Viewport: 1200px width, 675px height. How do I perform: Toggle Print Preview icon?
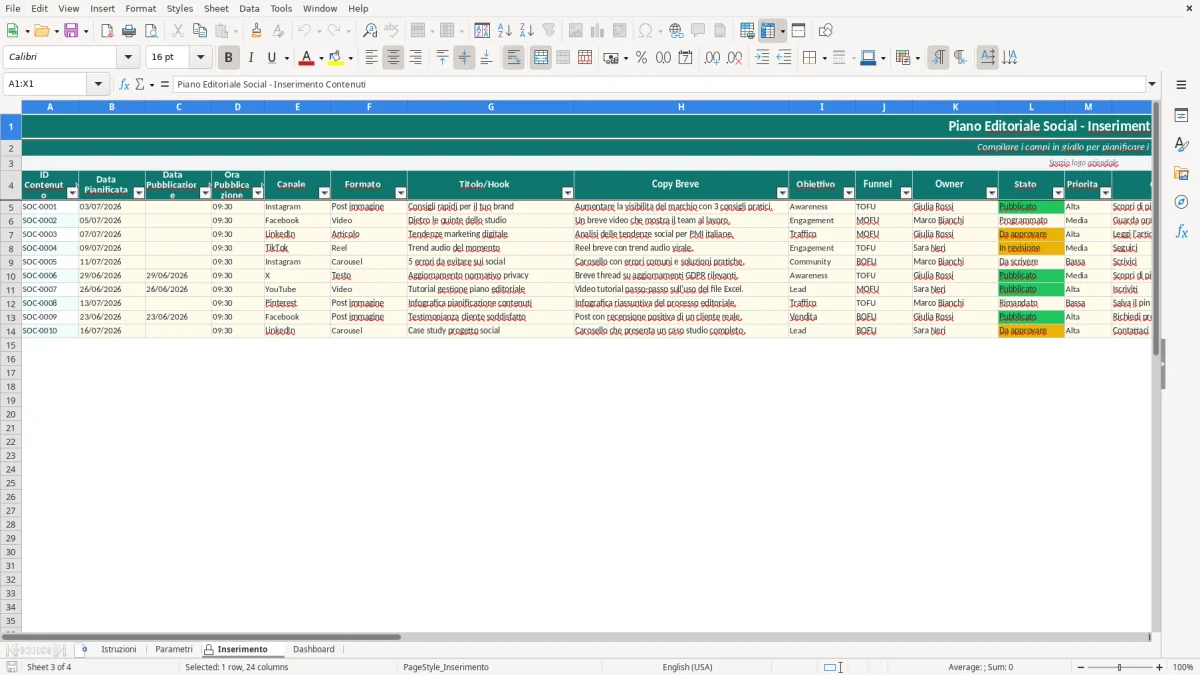click(151, 31)
